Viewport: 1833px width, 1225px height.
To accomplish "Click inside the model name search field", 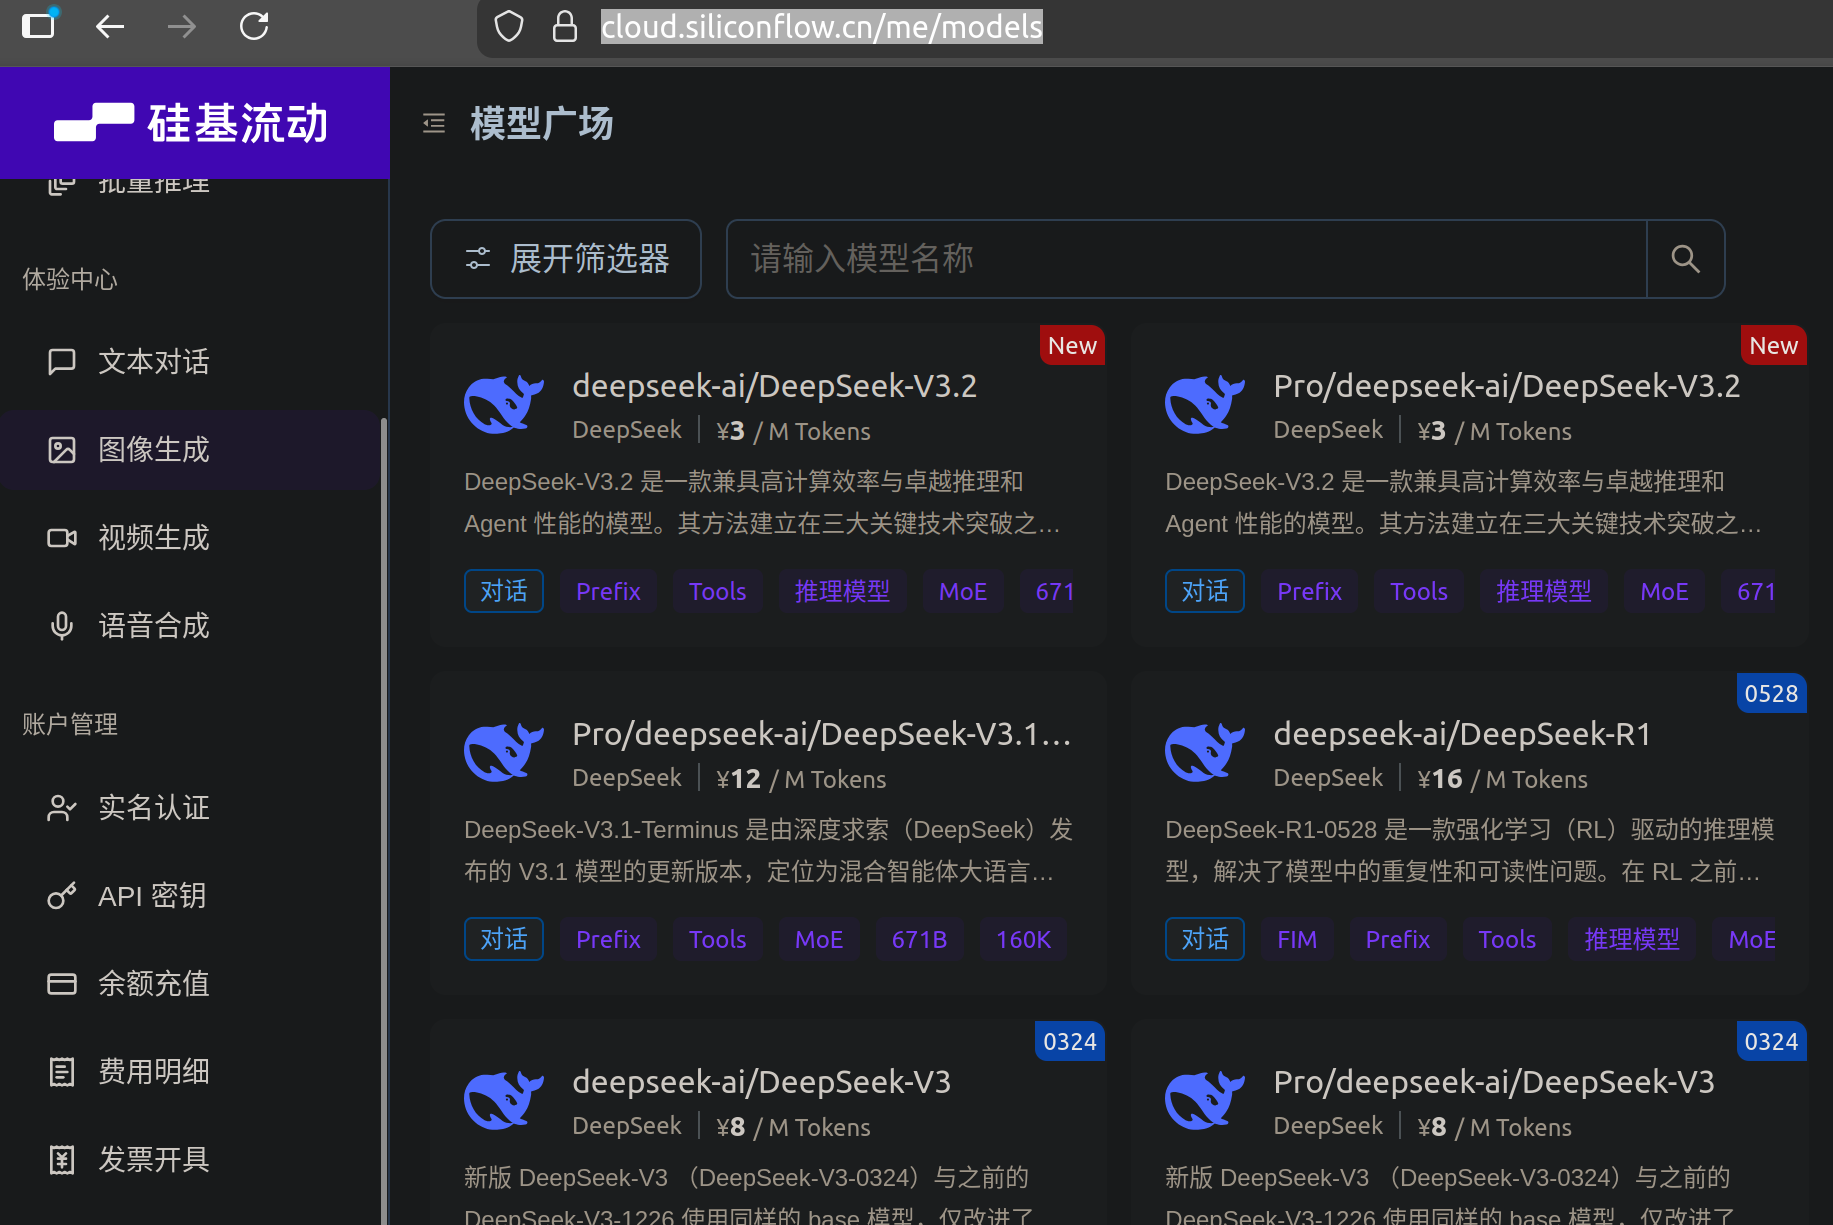I will (x=1100, y=259).
